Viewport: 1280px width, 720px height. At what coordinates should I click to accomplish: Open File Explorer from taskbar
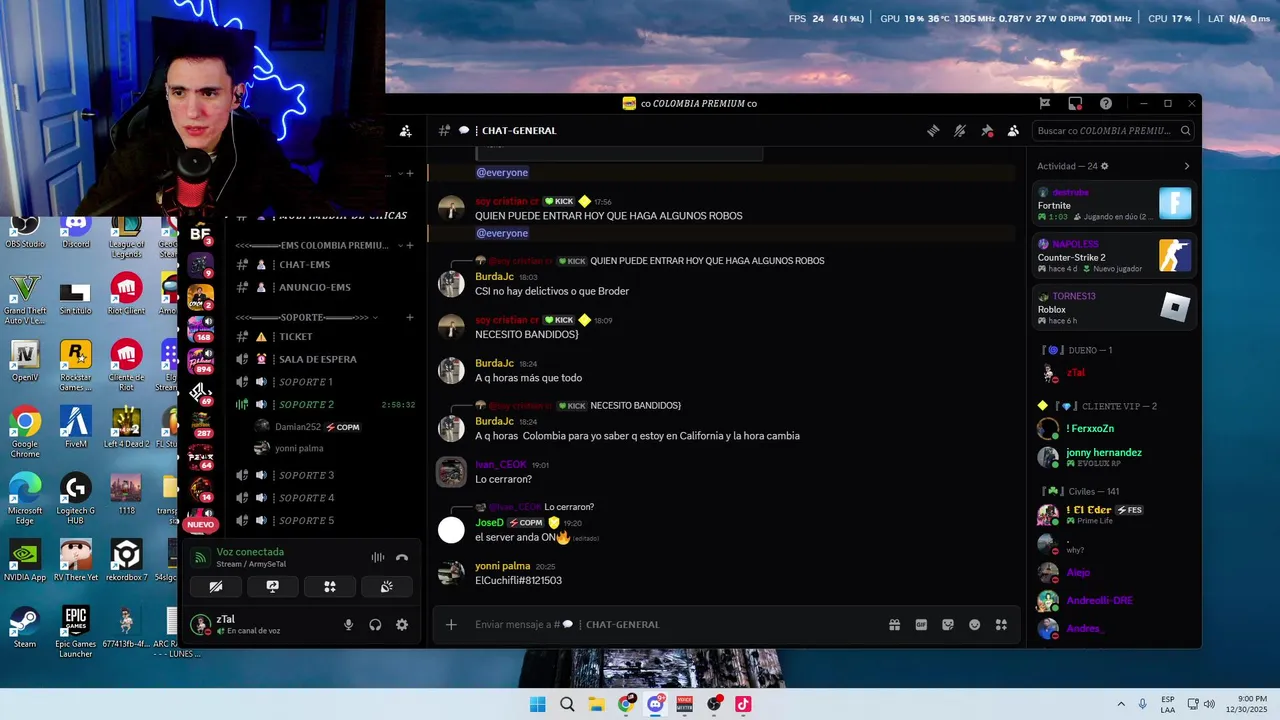click(596, 704)
